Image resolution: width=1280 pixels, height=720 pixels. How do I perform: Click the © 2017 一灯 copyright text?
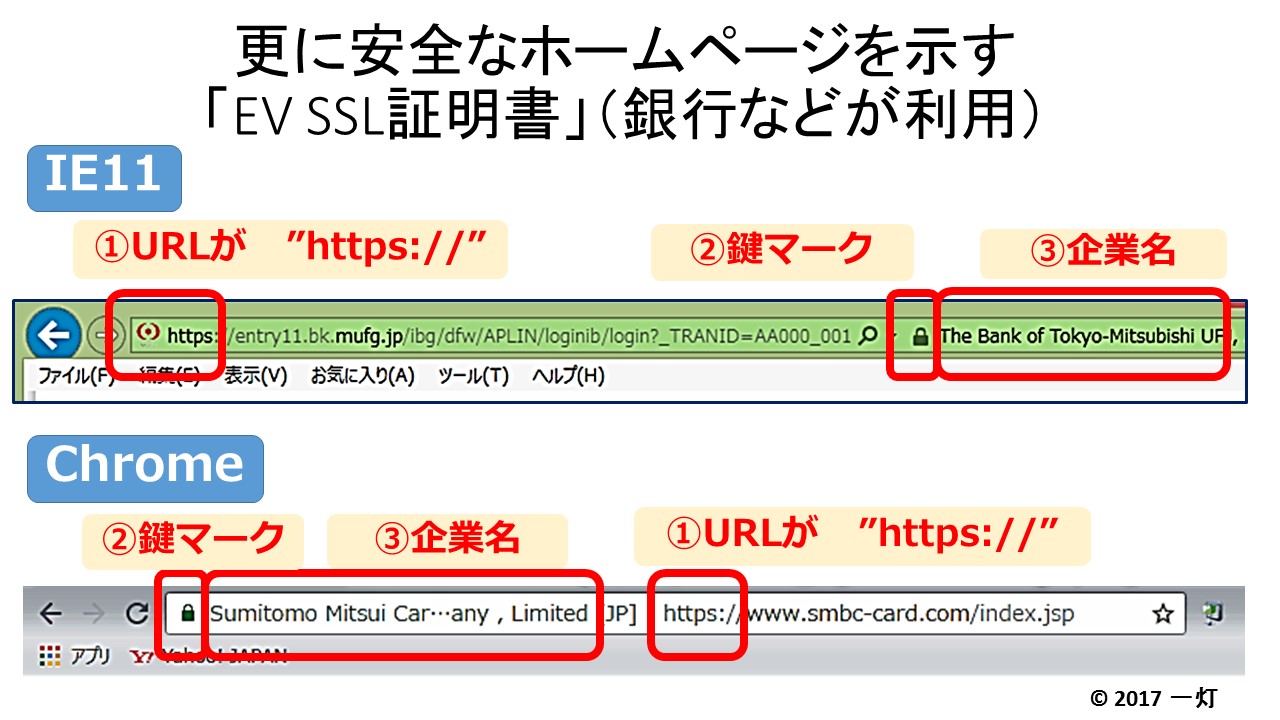coord(1153,699)
